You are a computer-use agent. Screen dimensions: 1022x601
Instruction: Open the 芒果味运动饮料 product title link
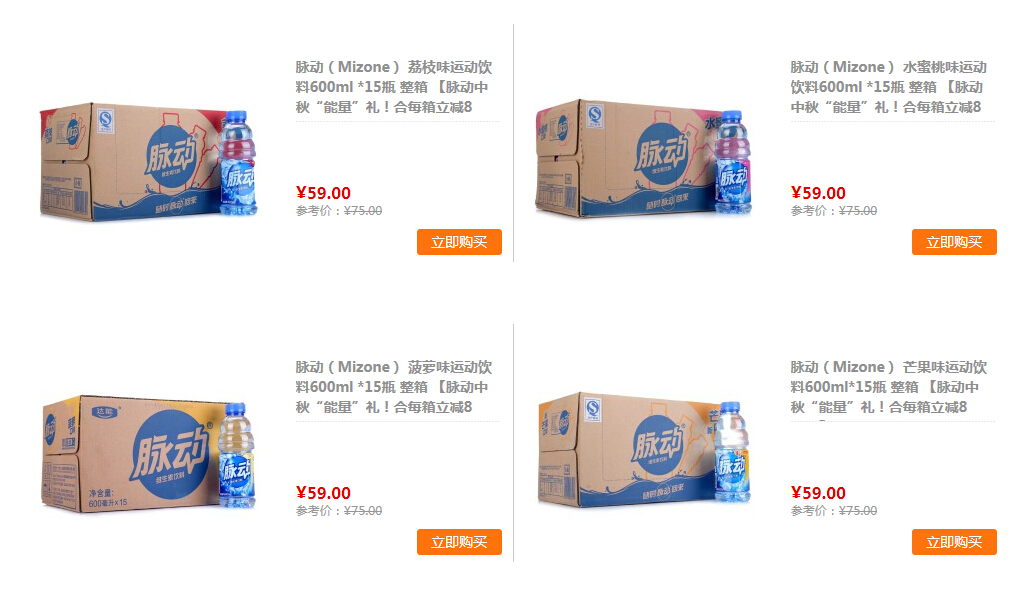tap(888, 387)
